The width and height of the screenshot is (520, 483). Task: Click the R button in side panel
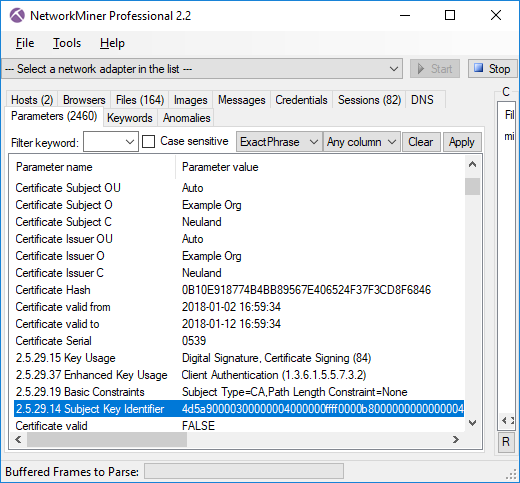click(x=506, y=442)
